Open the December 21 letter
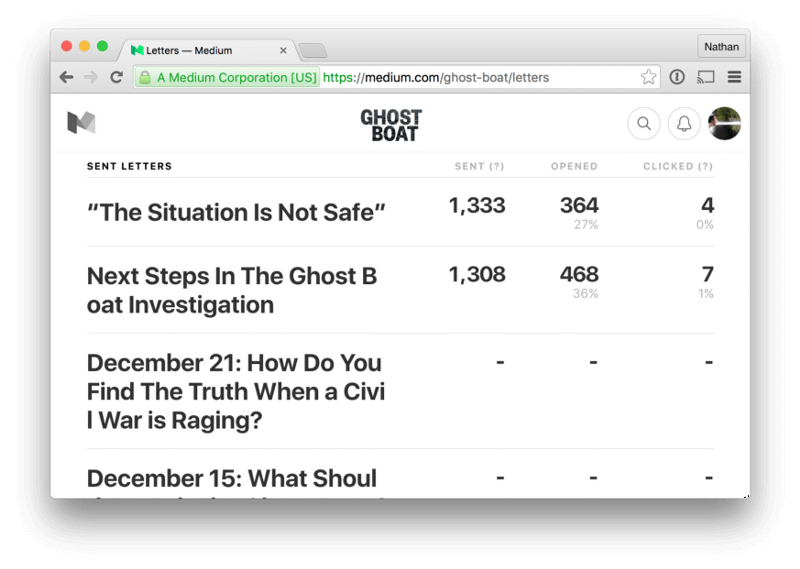 click(236, 391)
